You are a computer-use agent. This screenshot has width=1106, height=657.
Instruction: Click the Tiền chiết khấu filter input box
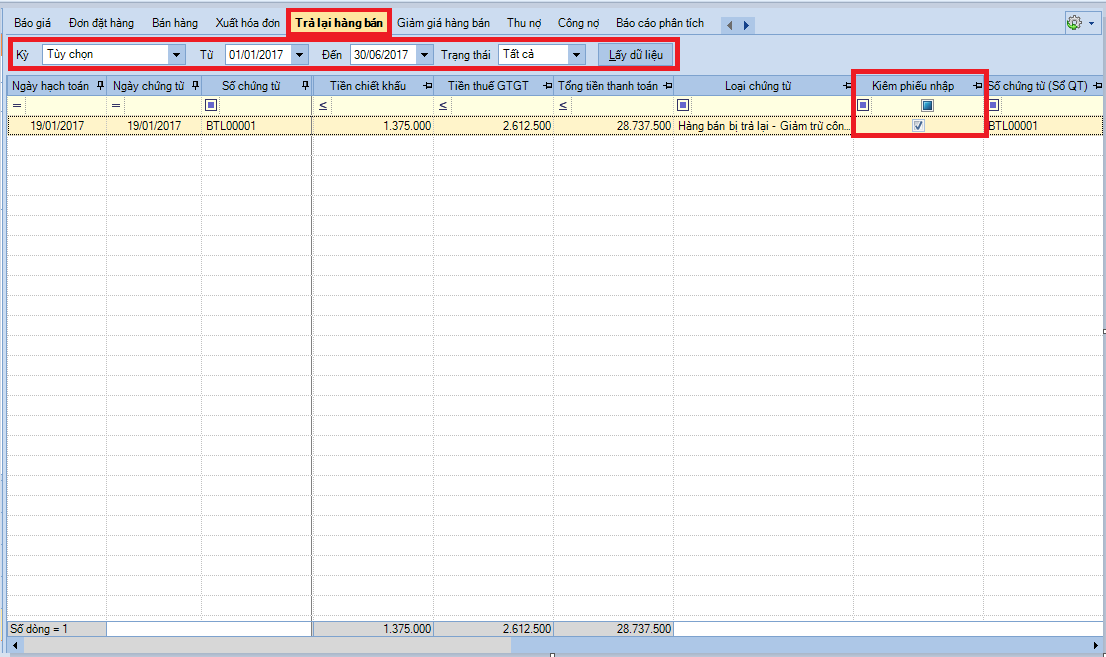pos(381,106)
